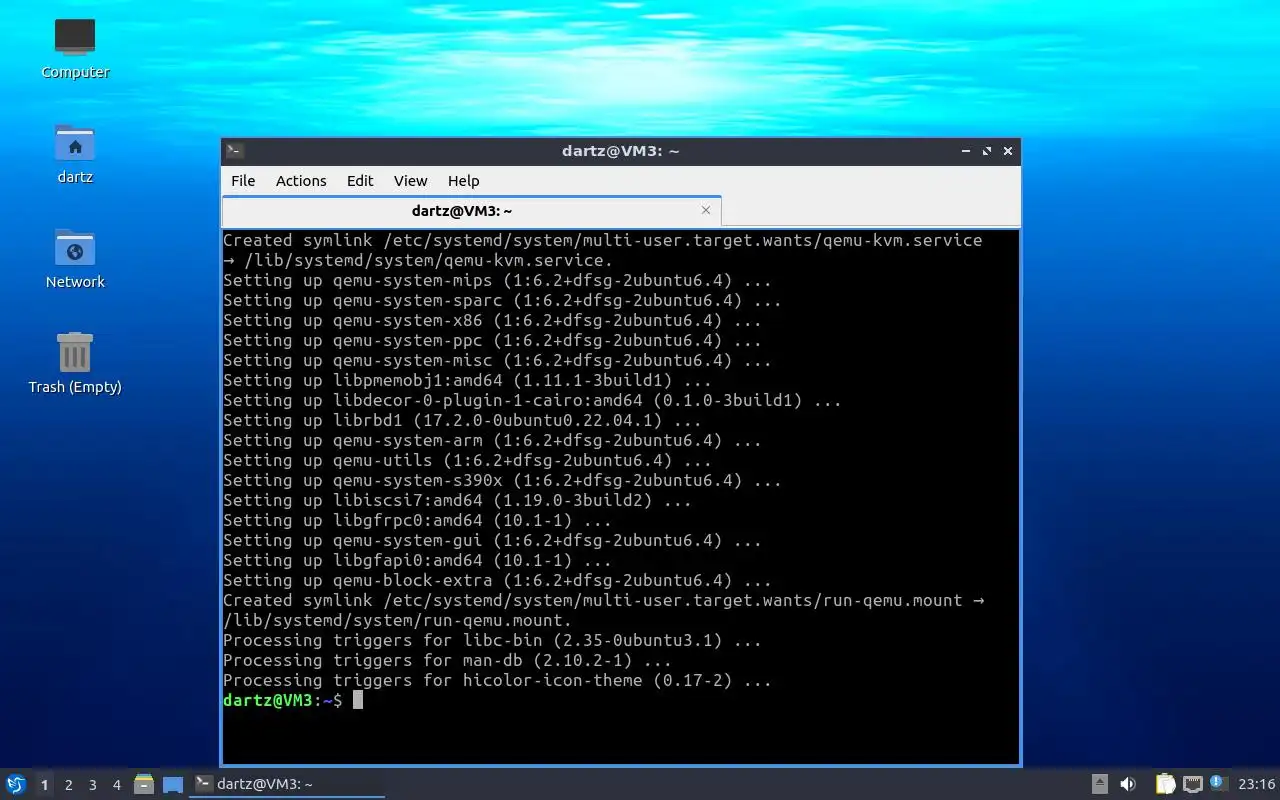Select the Network desktop icon
The image size is (1280, 800).
pyautogui.click(x=75, y=258)
